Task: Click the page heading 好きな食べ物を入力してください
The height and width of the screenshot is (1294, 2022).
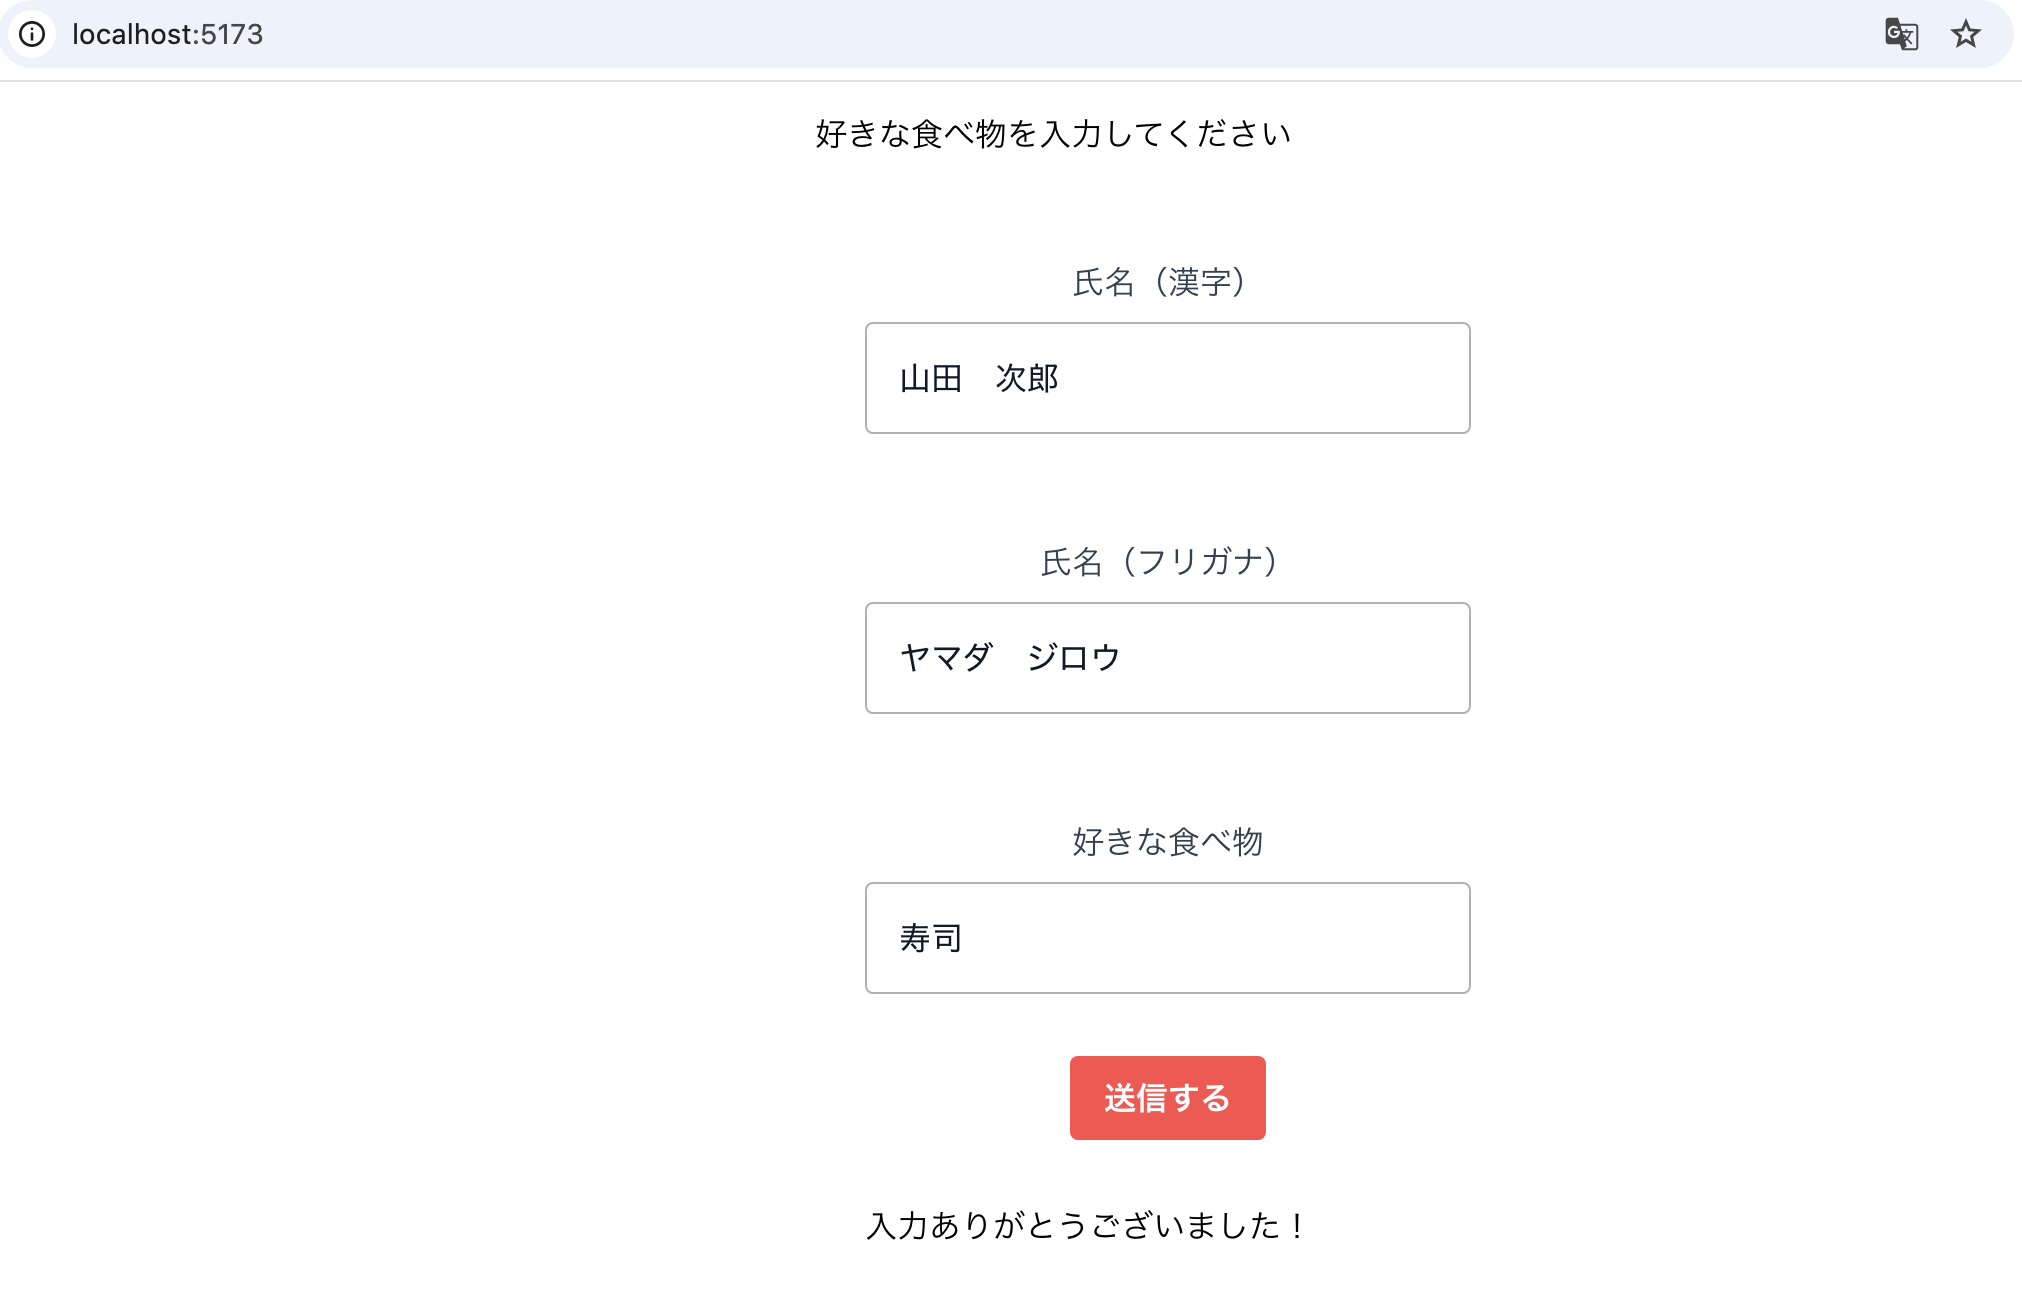Action: 1052,131
